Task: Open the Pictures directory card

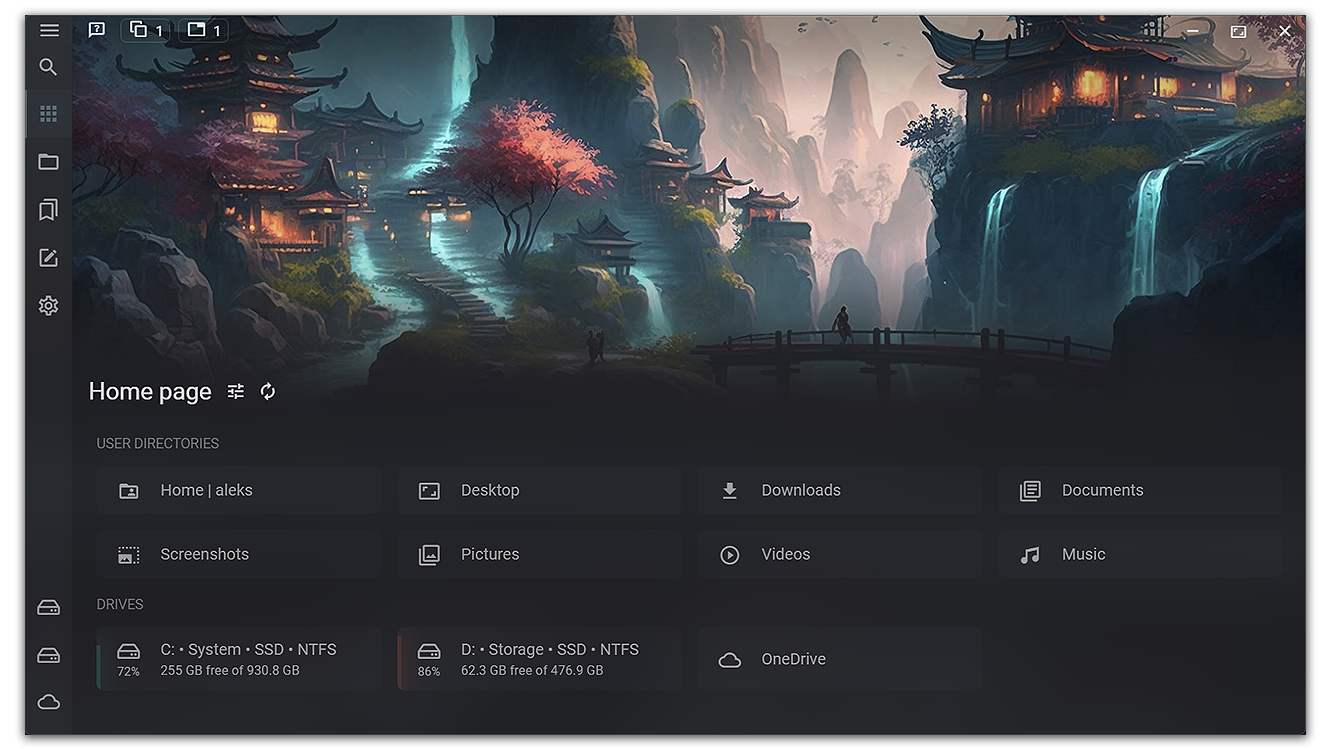Action: click(539, 554)
